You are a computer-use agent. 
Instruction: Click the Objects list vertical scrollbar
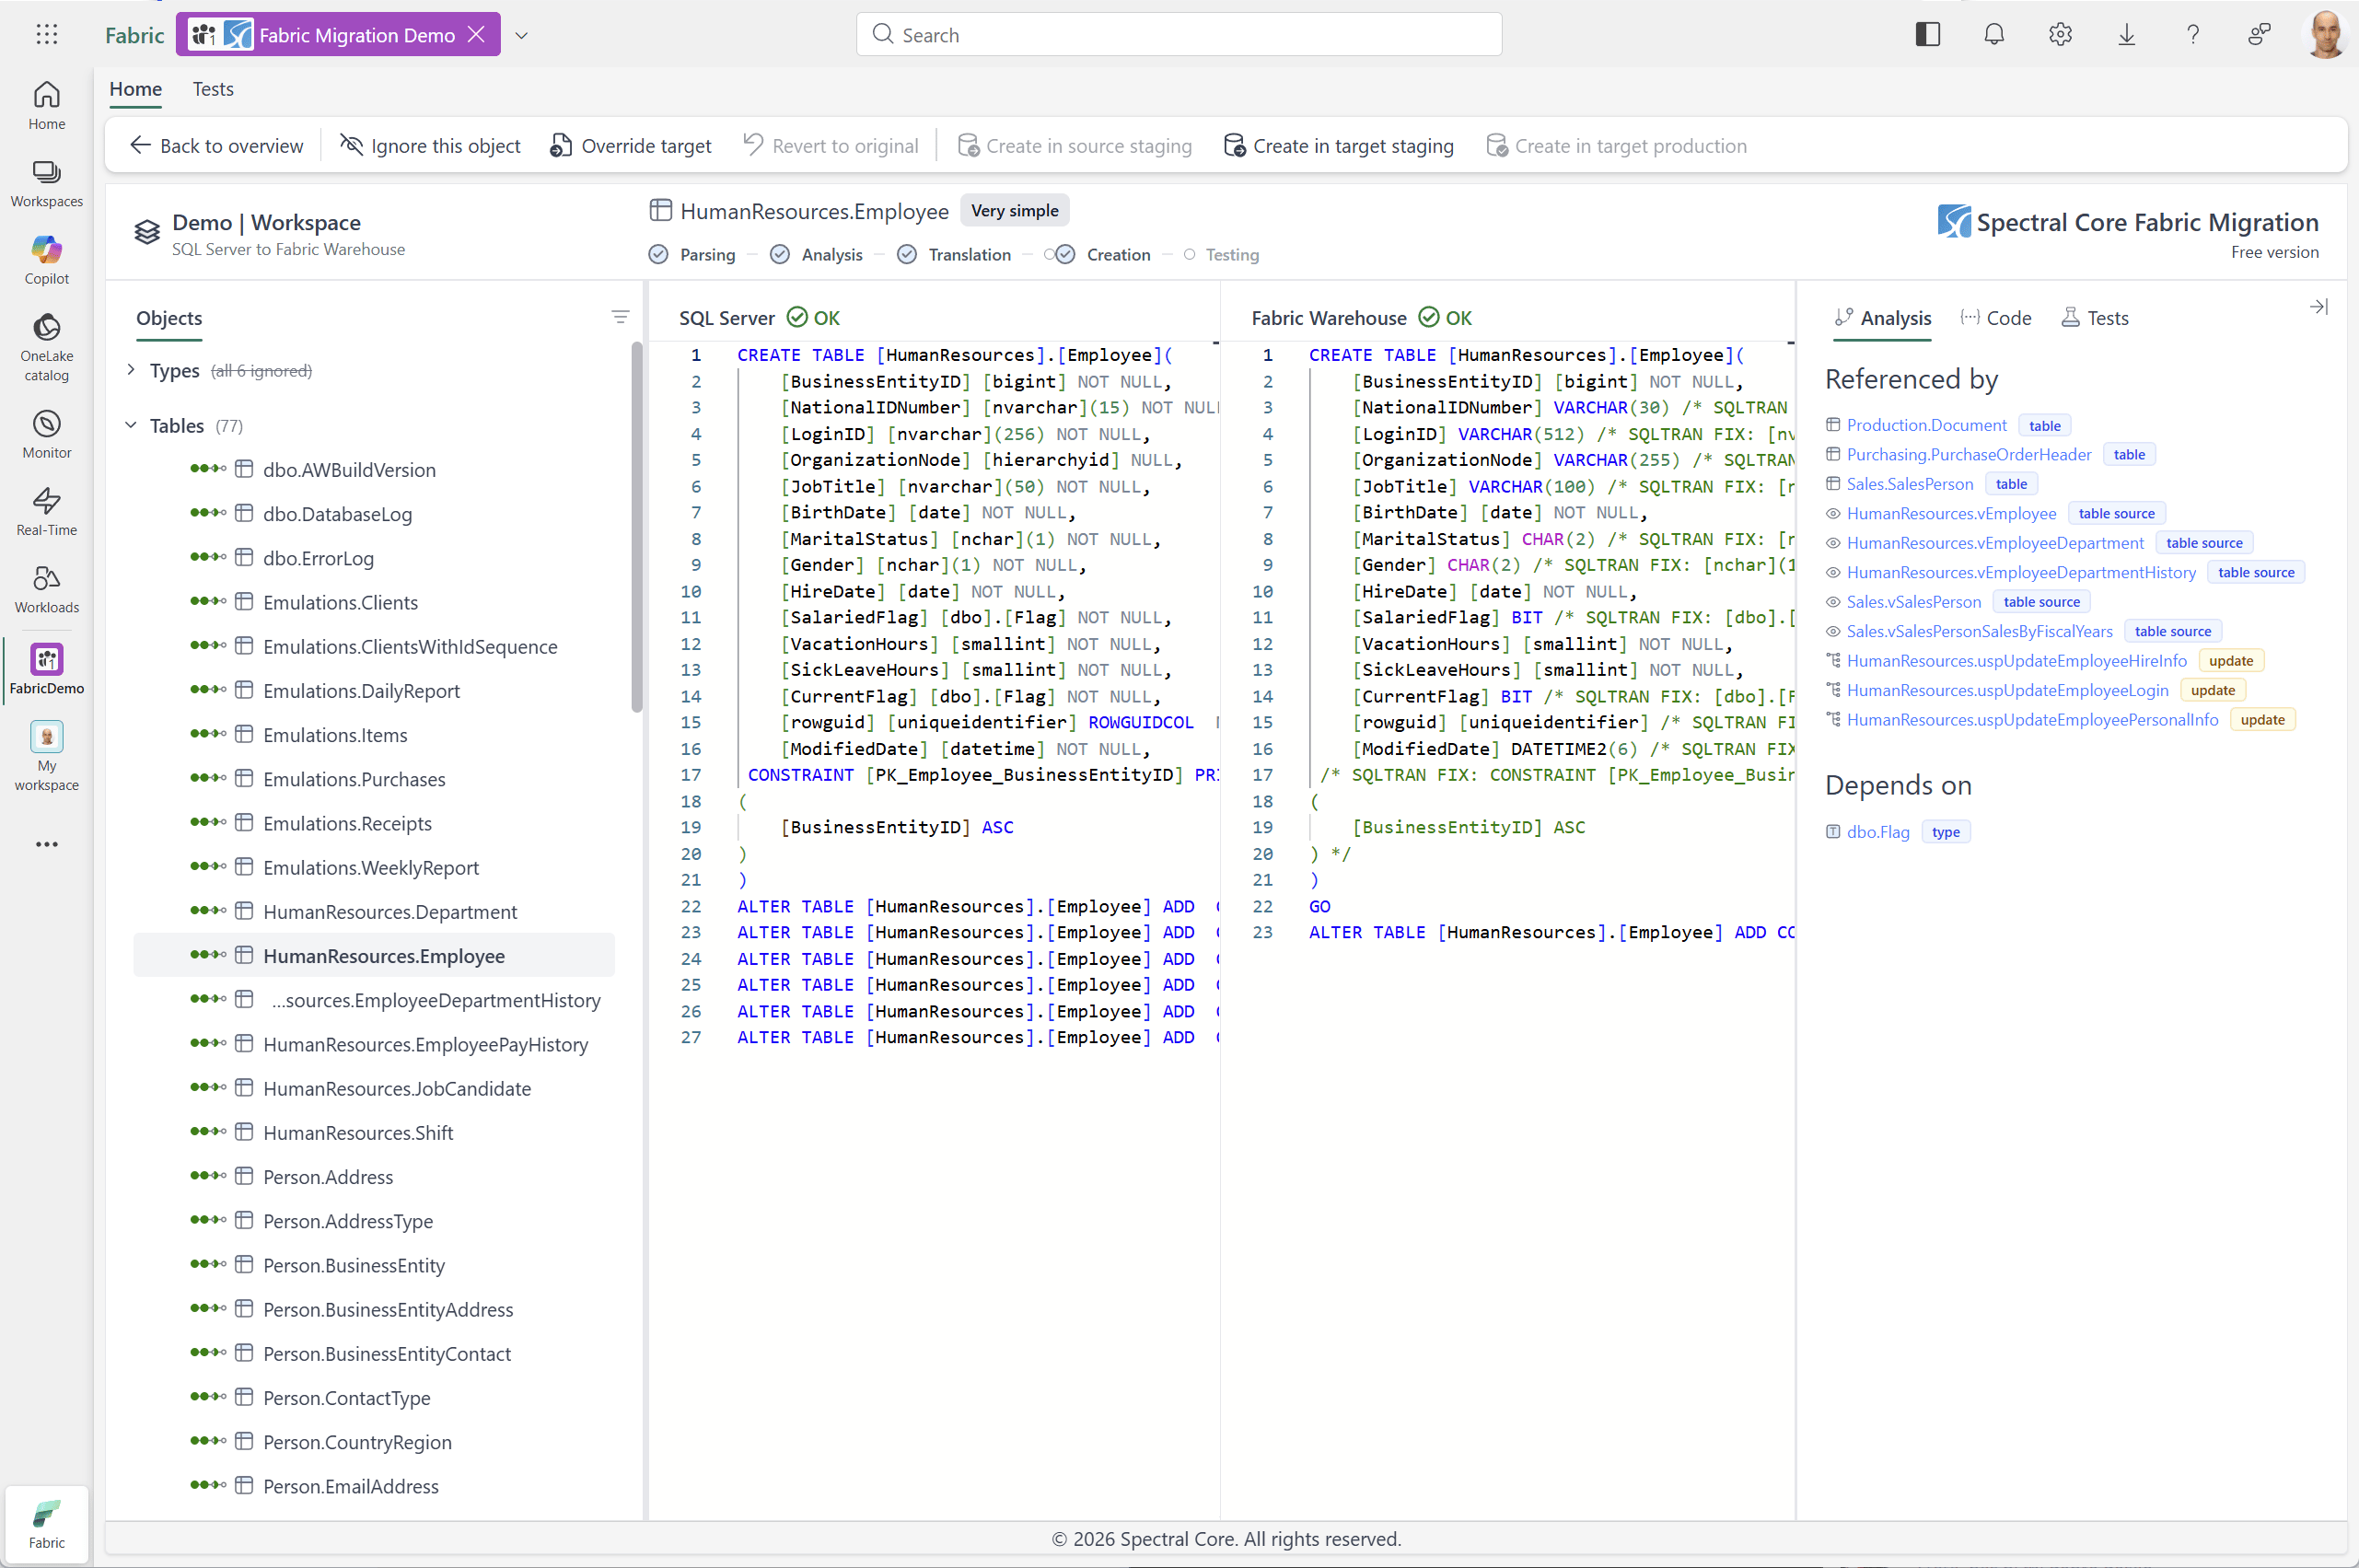click(x=637, y=528)
